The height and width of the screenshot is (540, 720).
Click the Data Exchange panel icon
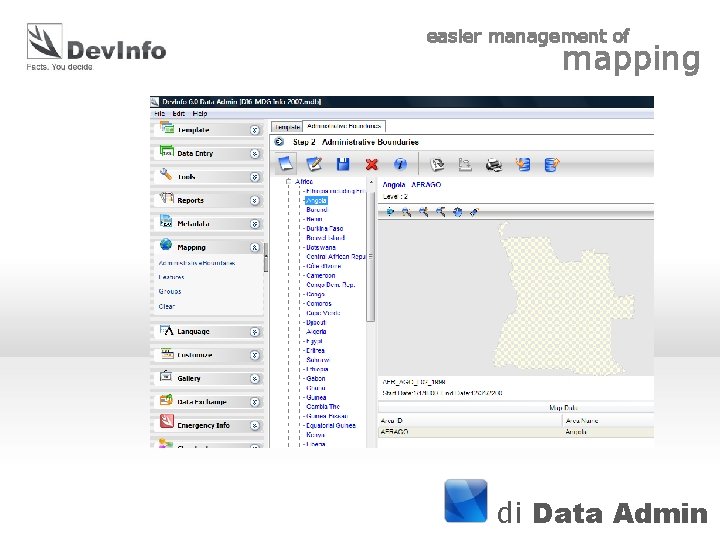pyautogui.click(x=166, y=400)
